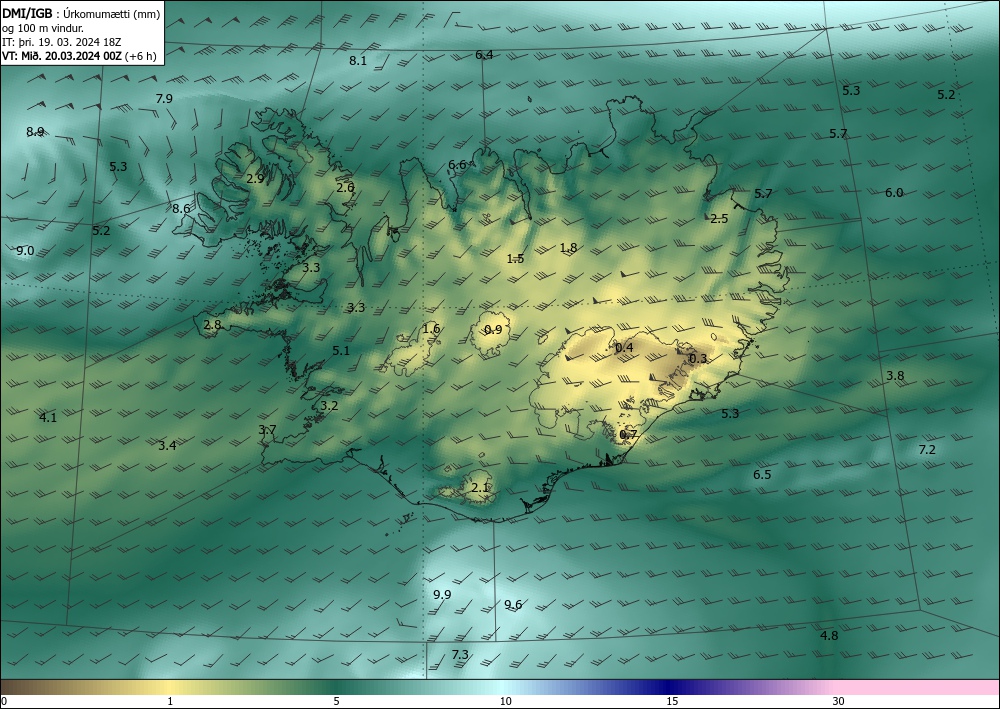
Task: Click the pink end of the color scale
Action: point(918,687)
